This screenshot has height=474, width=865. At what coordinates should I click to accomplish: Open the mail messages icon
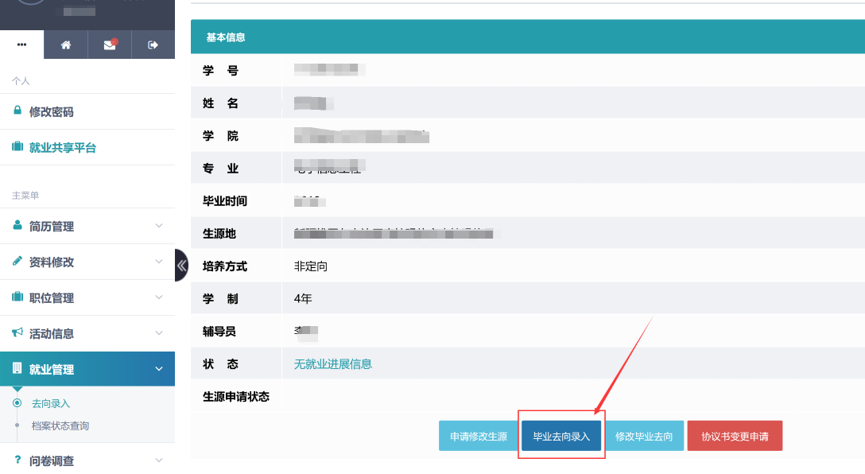pos(110,45)
